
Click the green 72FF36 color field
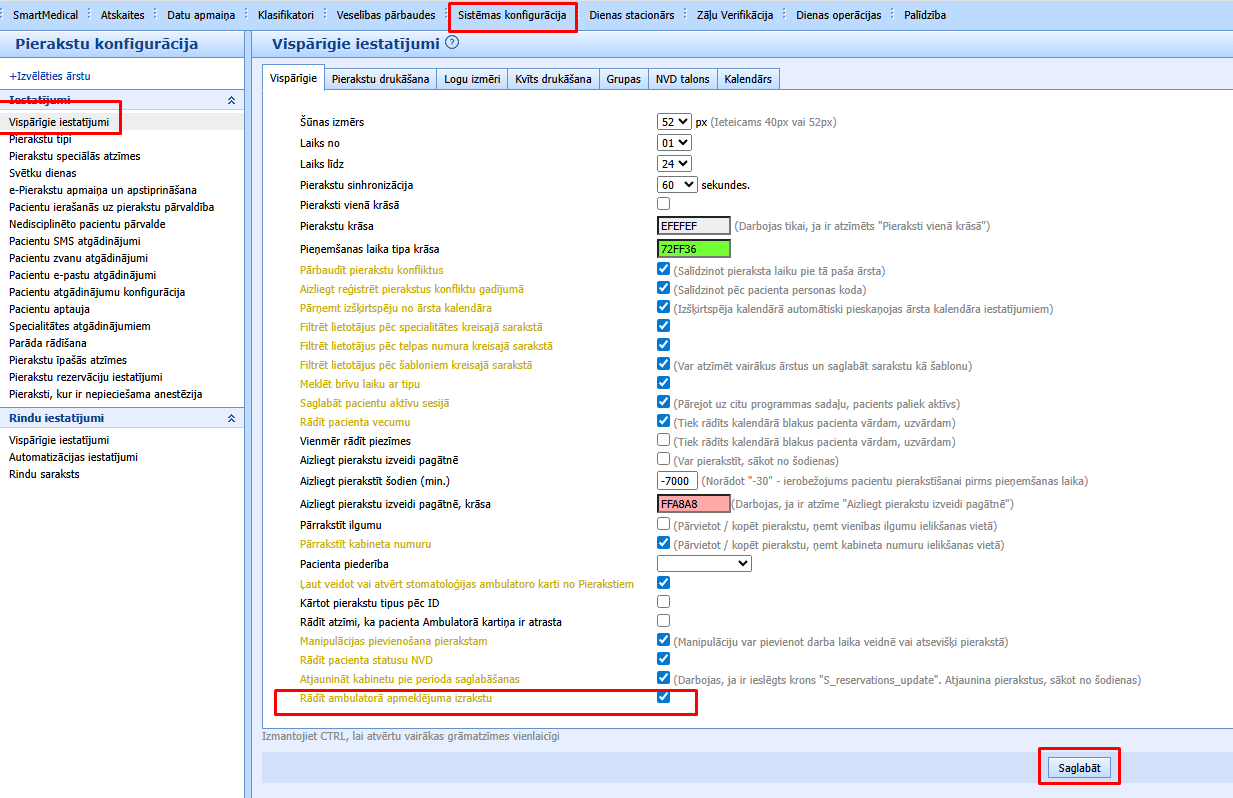point(694,248)
